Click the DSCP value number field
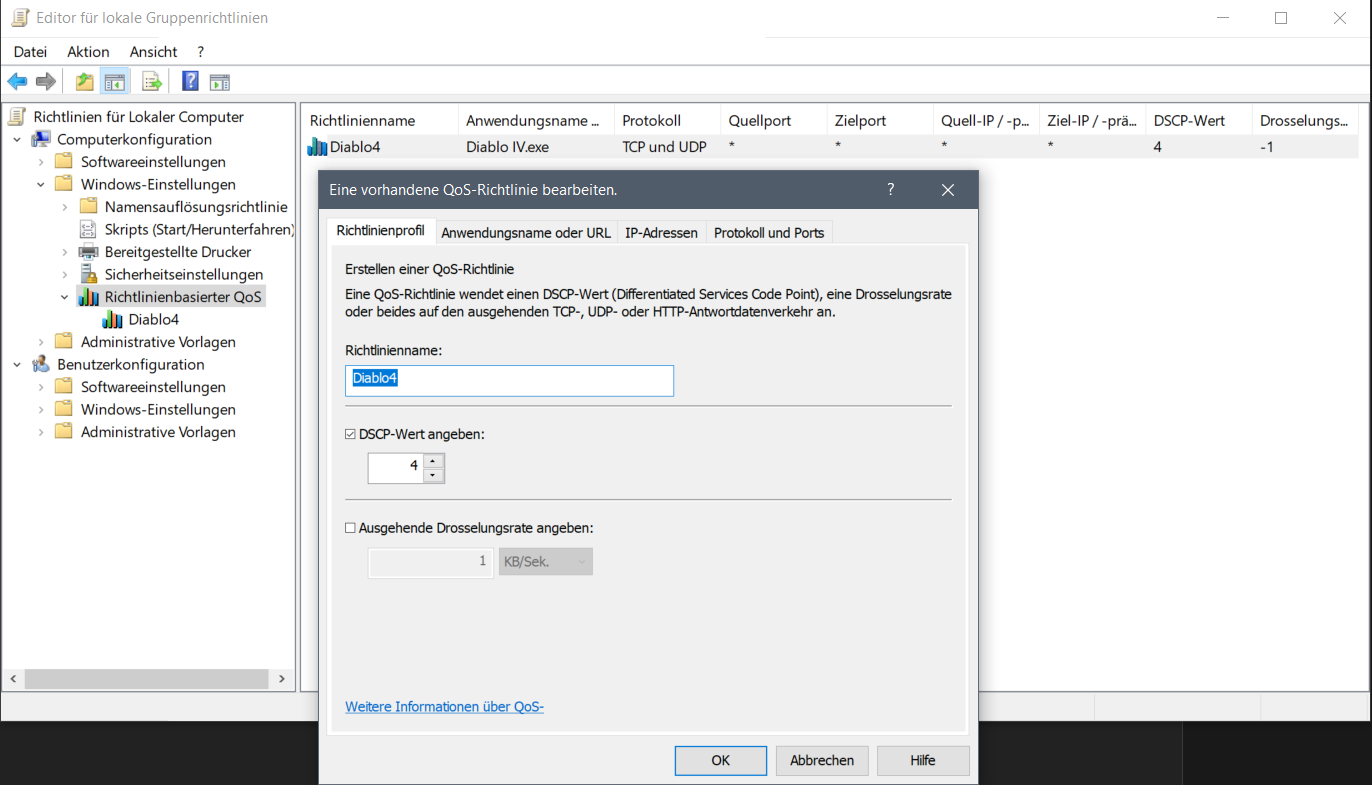The image size is (1372, 785). (395, 468)
